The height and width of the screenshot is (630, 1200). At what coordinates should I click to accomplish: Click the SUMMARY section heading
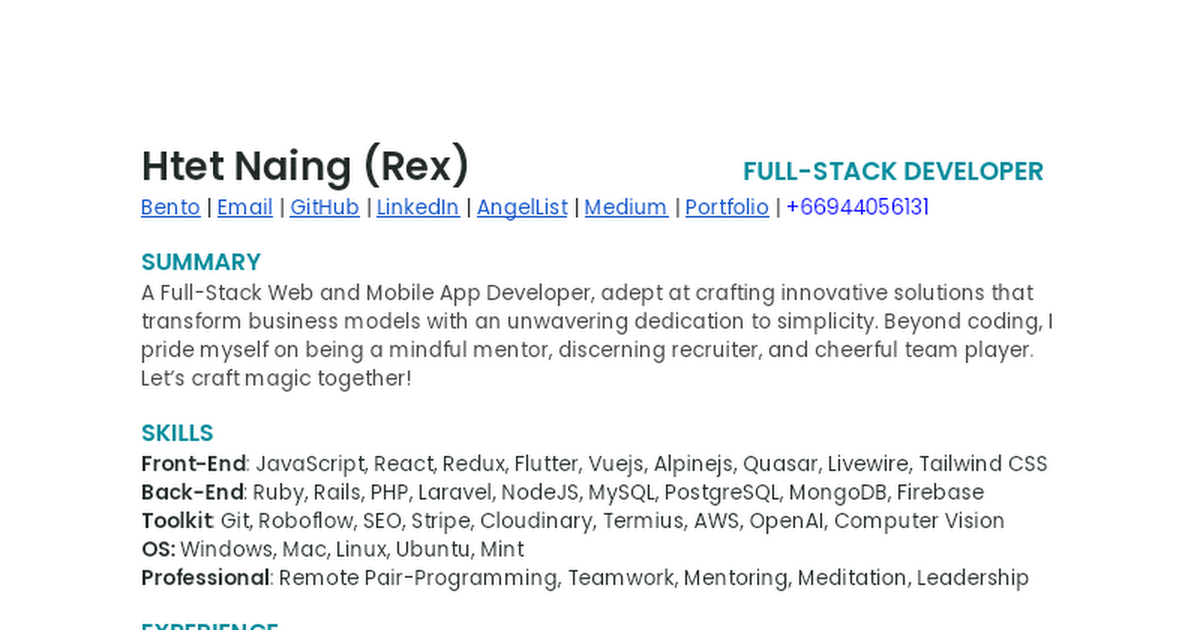tap(201, 262)
